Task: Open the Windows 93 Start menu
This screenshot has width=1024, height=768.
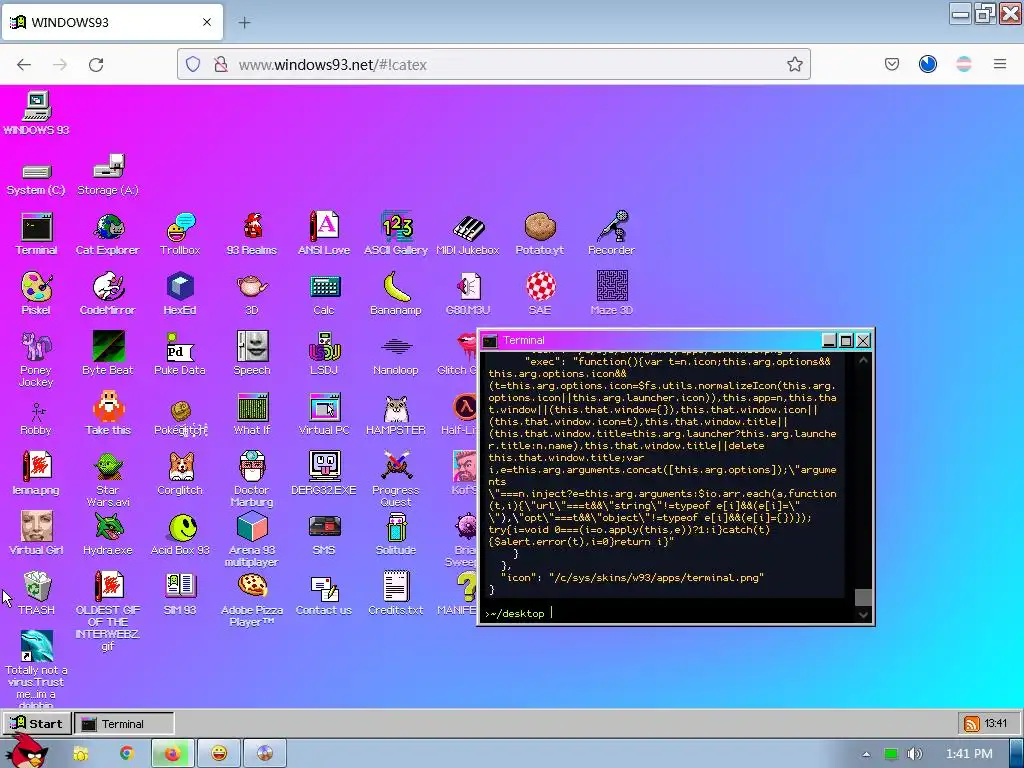Action: point(37,724)
